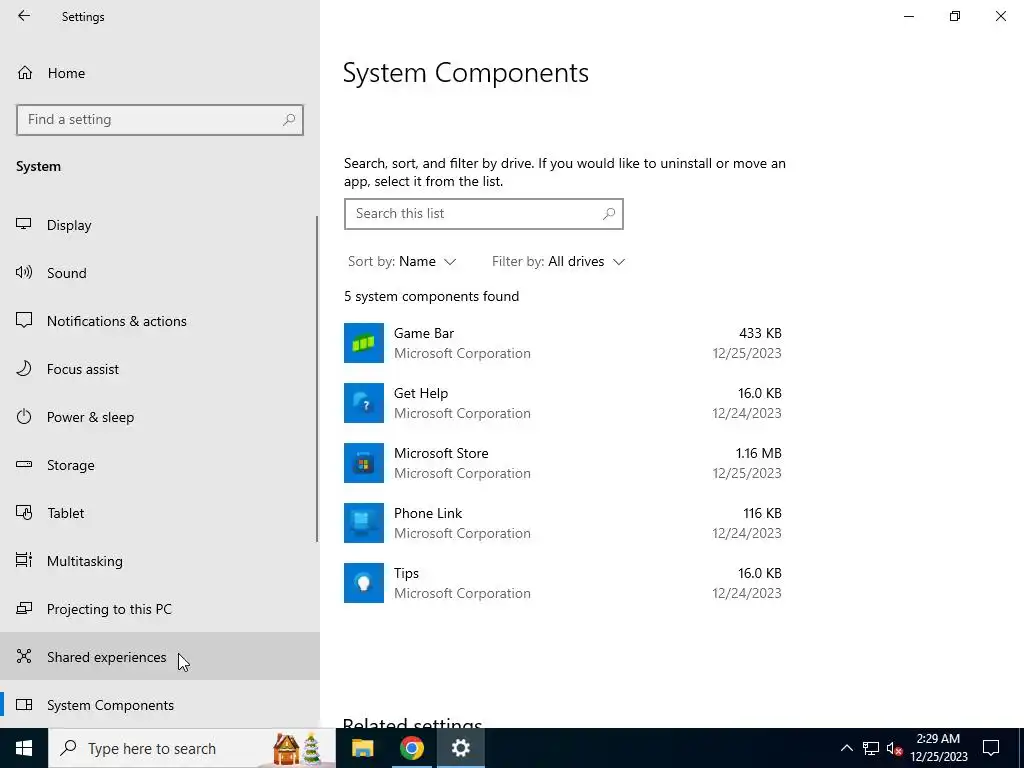Viewport: 1024px width, 768px height.
Task: Click the Settings gear taskbar icon
Action: [x=460, y=748]
